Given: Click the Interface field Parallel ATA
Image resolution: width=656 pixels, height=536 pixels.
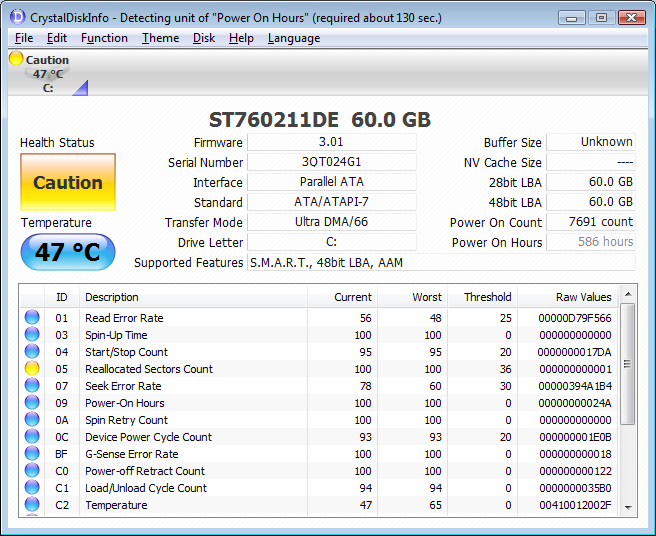Looking at the screenshot, I should [331, 182].
